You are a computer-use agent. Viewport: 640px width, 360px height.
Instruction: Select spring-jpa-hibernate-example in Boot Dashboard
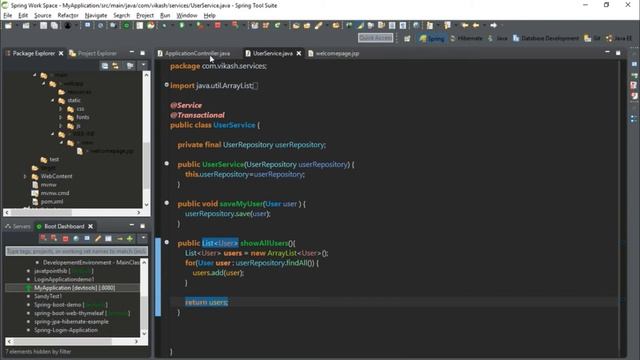71,322
